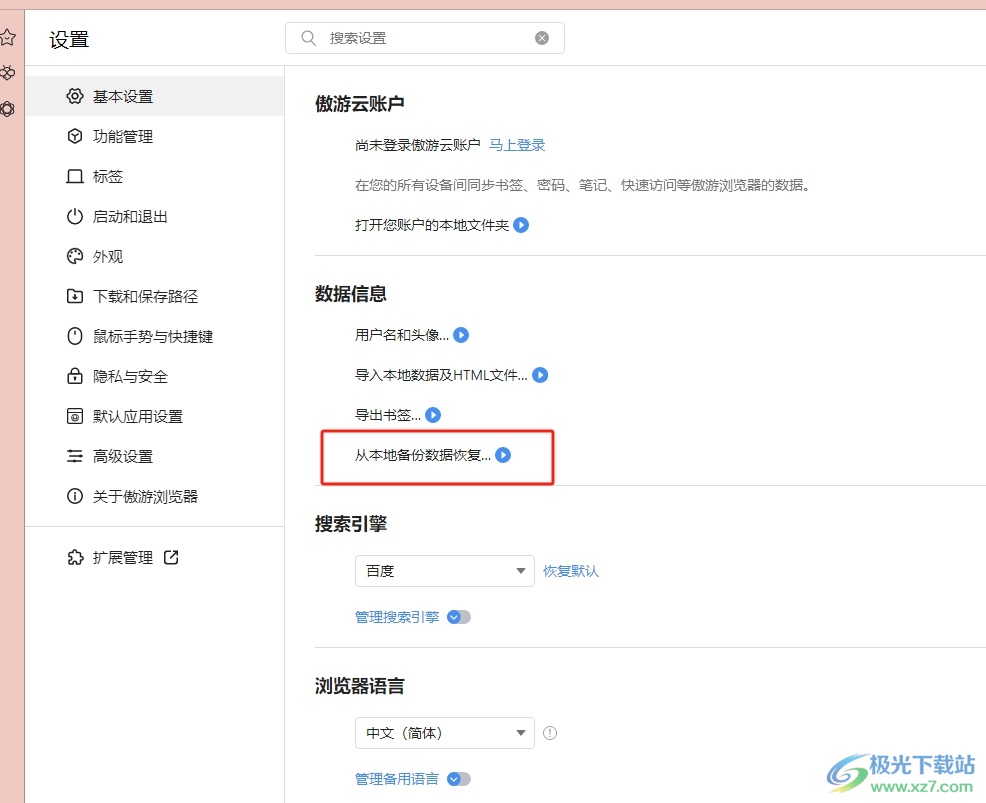Click the arrow next to 导入本地数据及HTML文件
Viewport: 986px width, 803px height.
point(540,375)
